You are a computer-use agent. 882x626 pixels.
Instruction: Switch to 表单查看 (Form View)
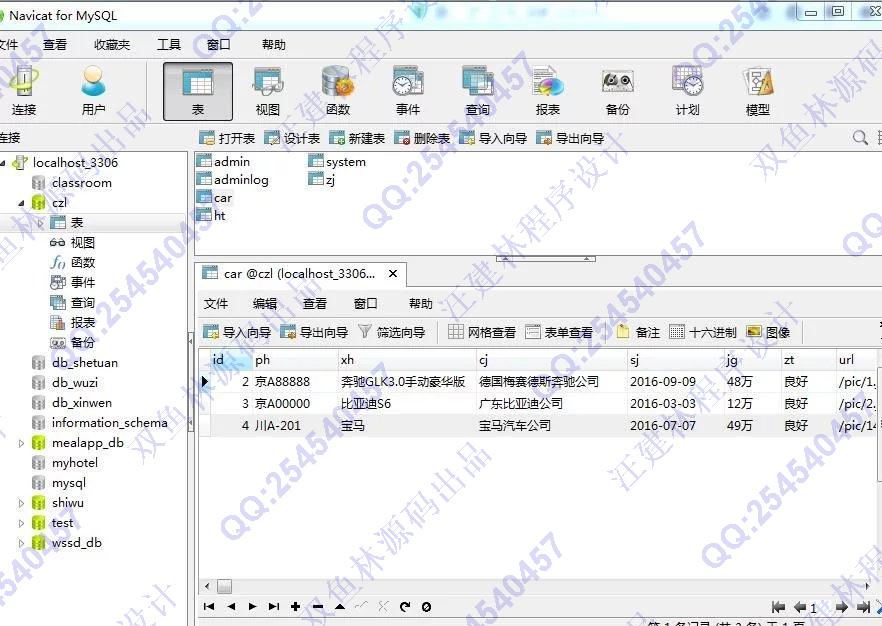click(x=559, y=332)
